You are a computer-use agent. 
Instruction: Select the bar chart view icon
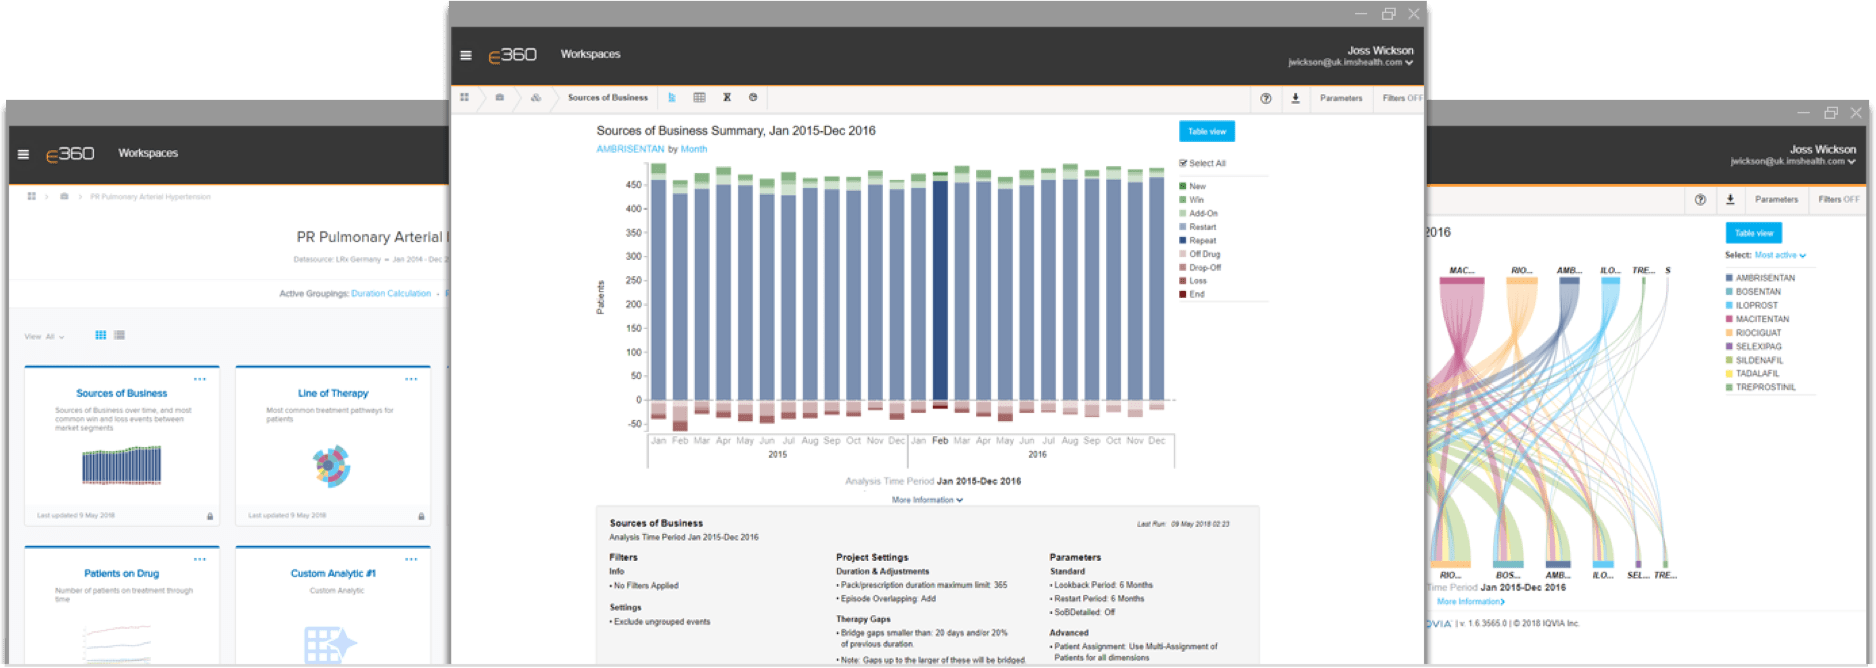point(672,98)
